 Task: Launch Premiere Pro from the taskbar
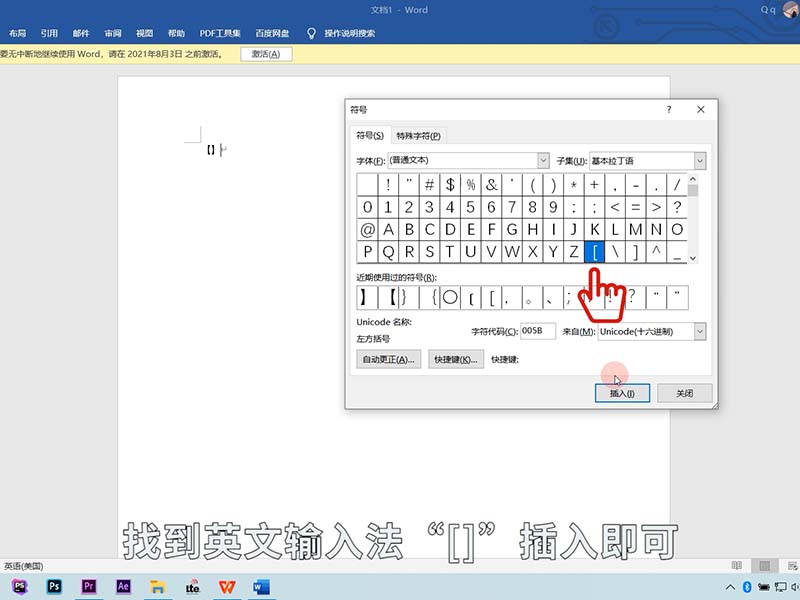(x=89, y=586)
